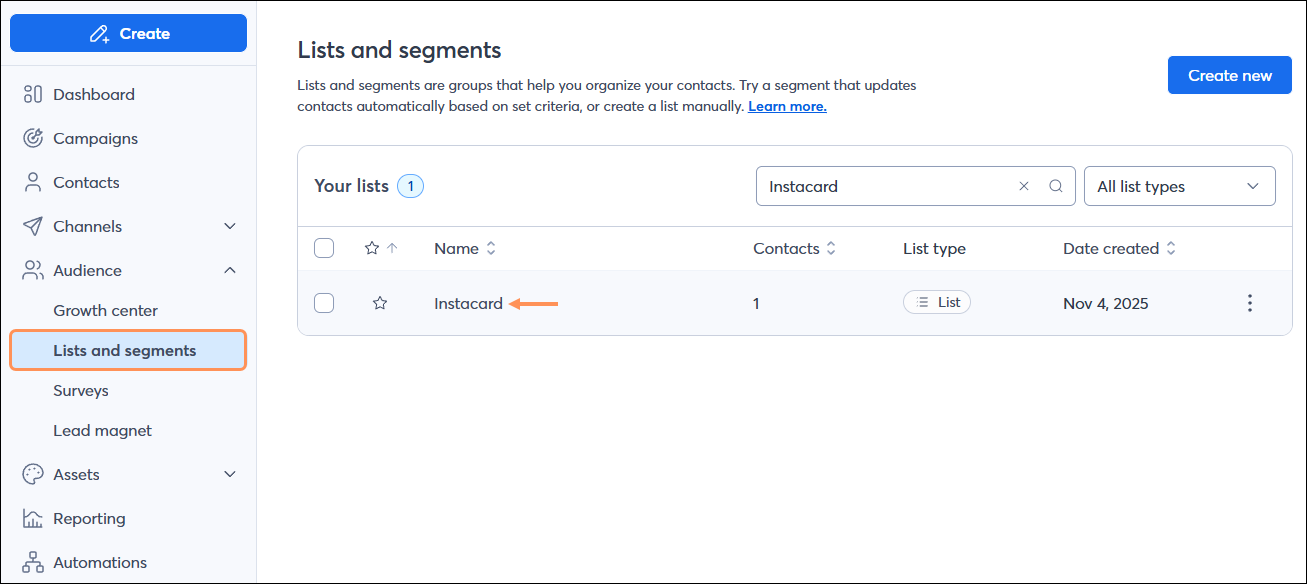The height and width of the screenshot is (584, 1307).
Task: Click the magnifier icon to search lists
Action: [x=1056, y=185]
